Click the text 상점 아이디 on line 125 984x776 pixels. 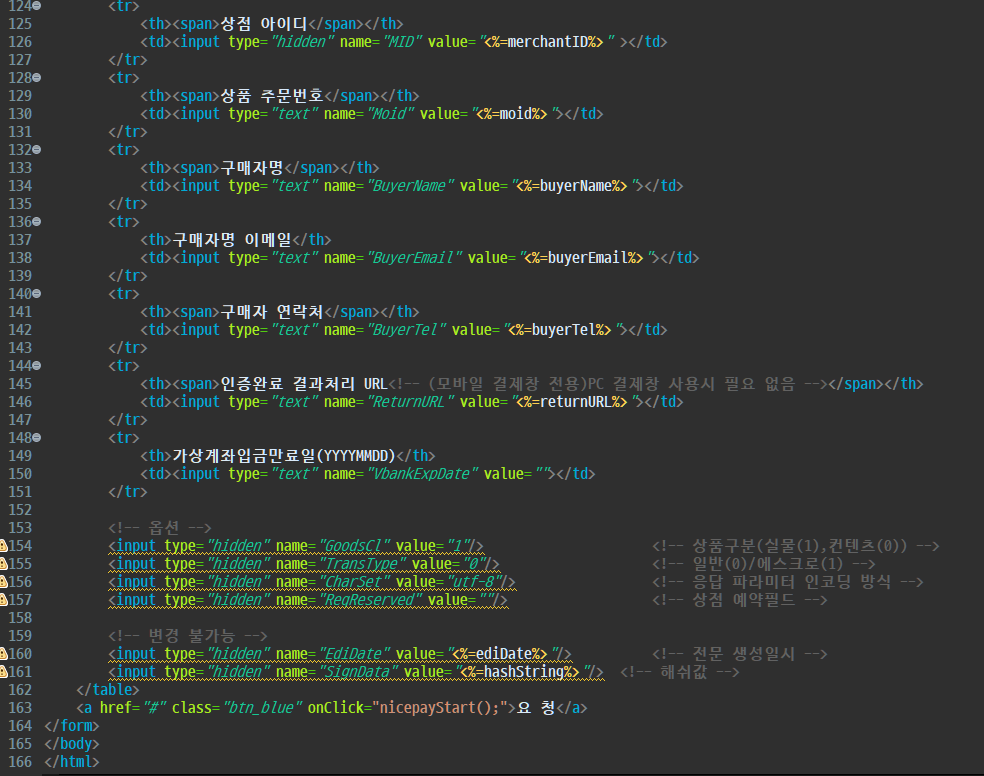(264, 24)
